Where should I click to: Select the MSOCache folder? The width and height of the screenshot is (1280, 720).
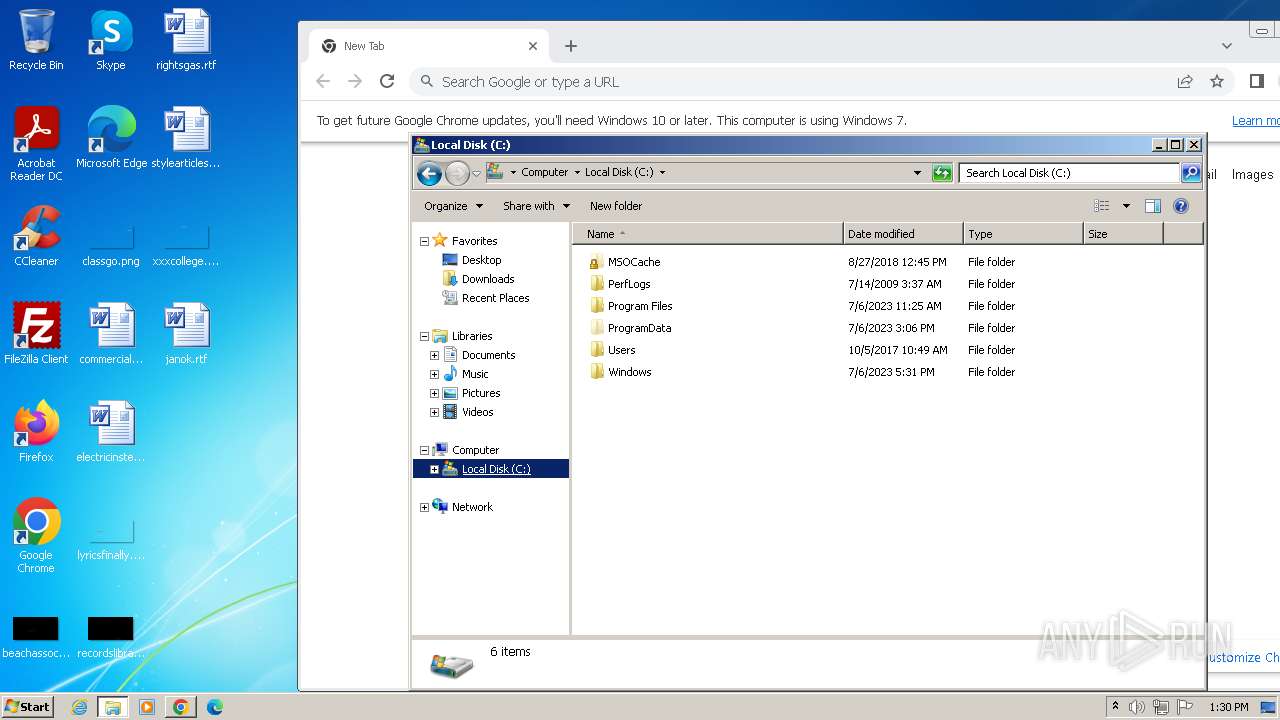634,262
